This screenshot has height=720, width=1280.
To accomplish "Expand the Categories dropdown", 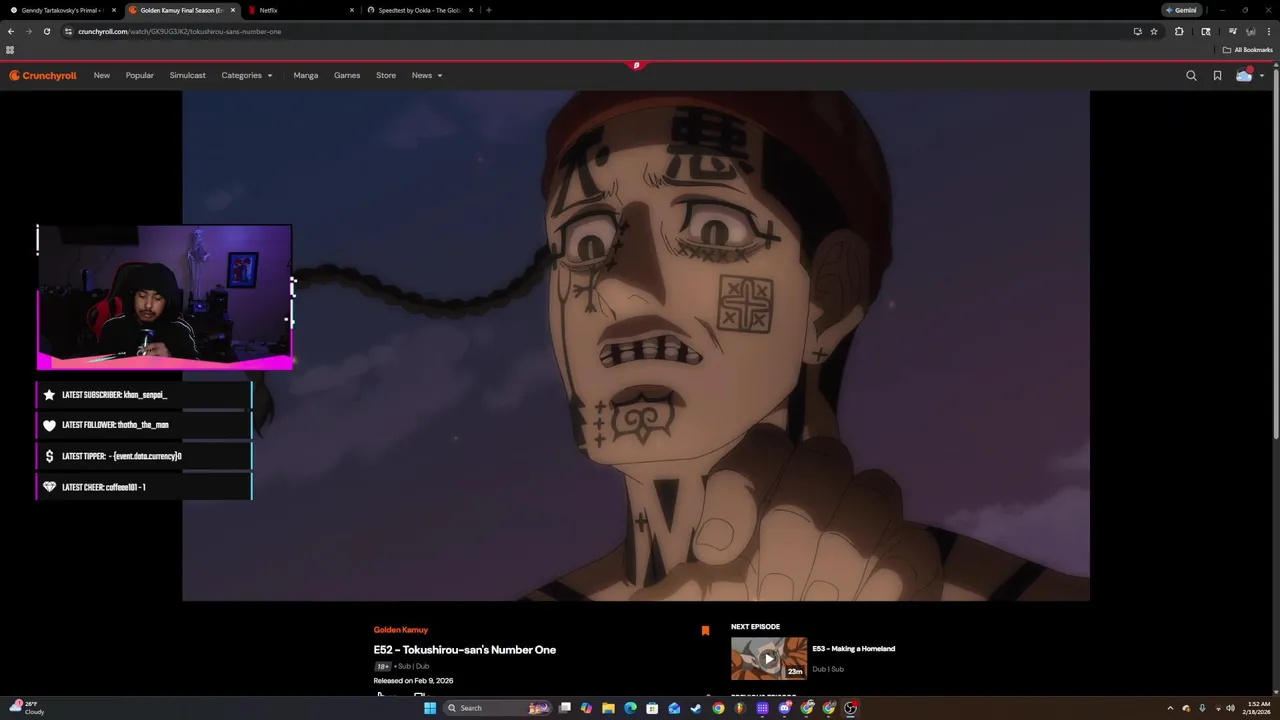I will pyautogui.click(x=247, y=75).
